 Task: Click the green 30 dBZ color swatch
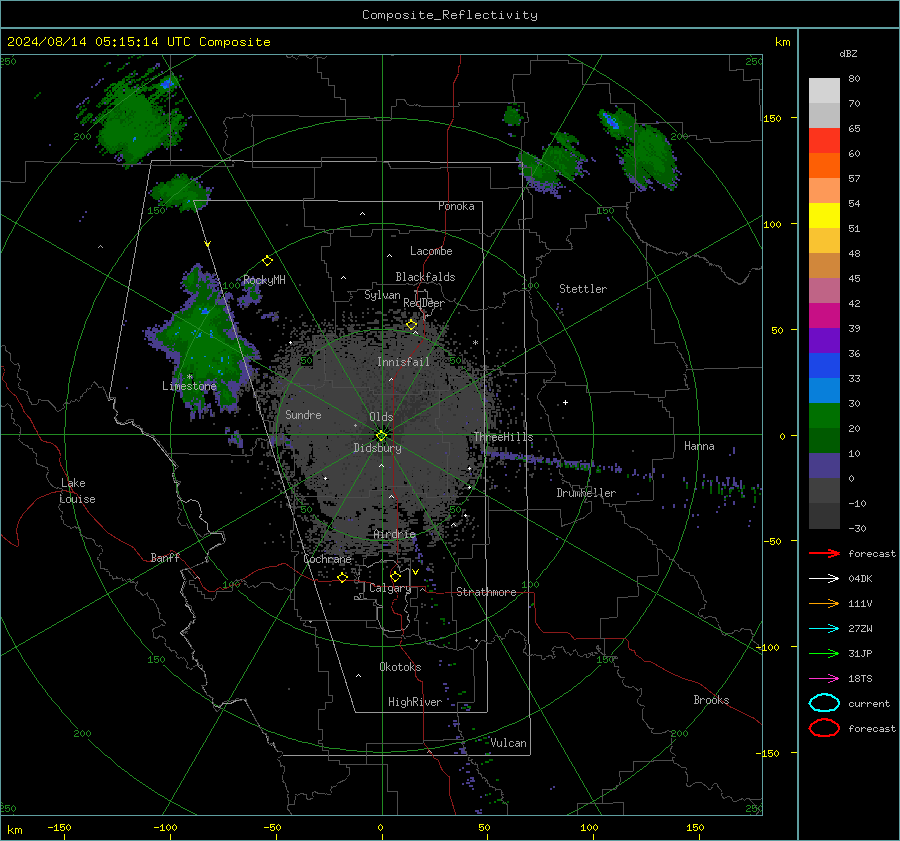click(x=824, y=415)
